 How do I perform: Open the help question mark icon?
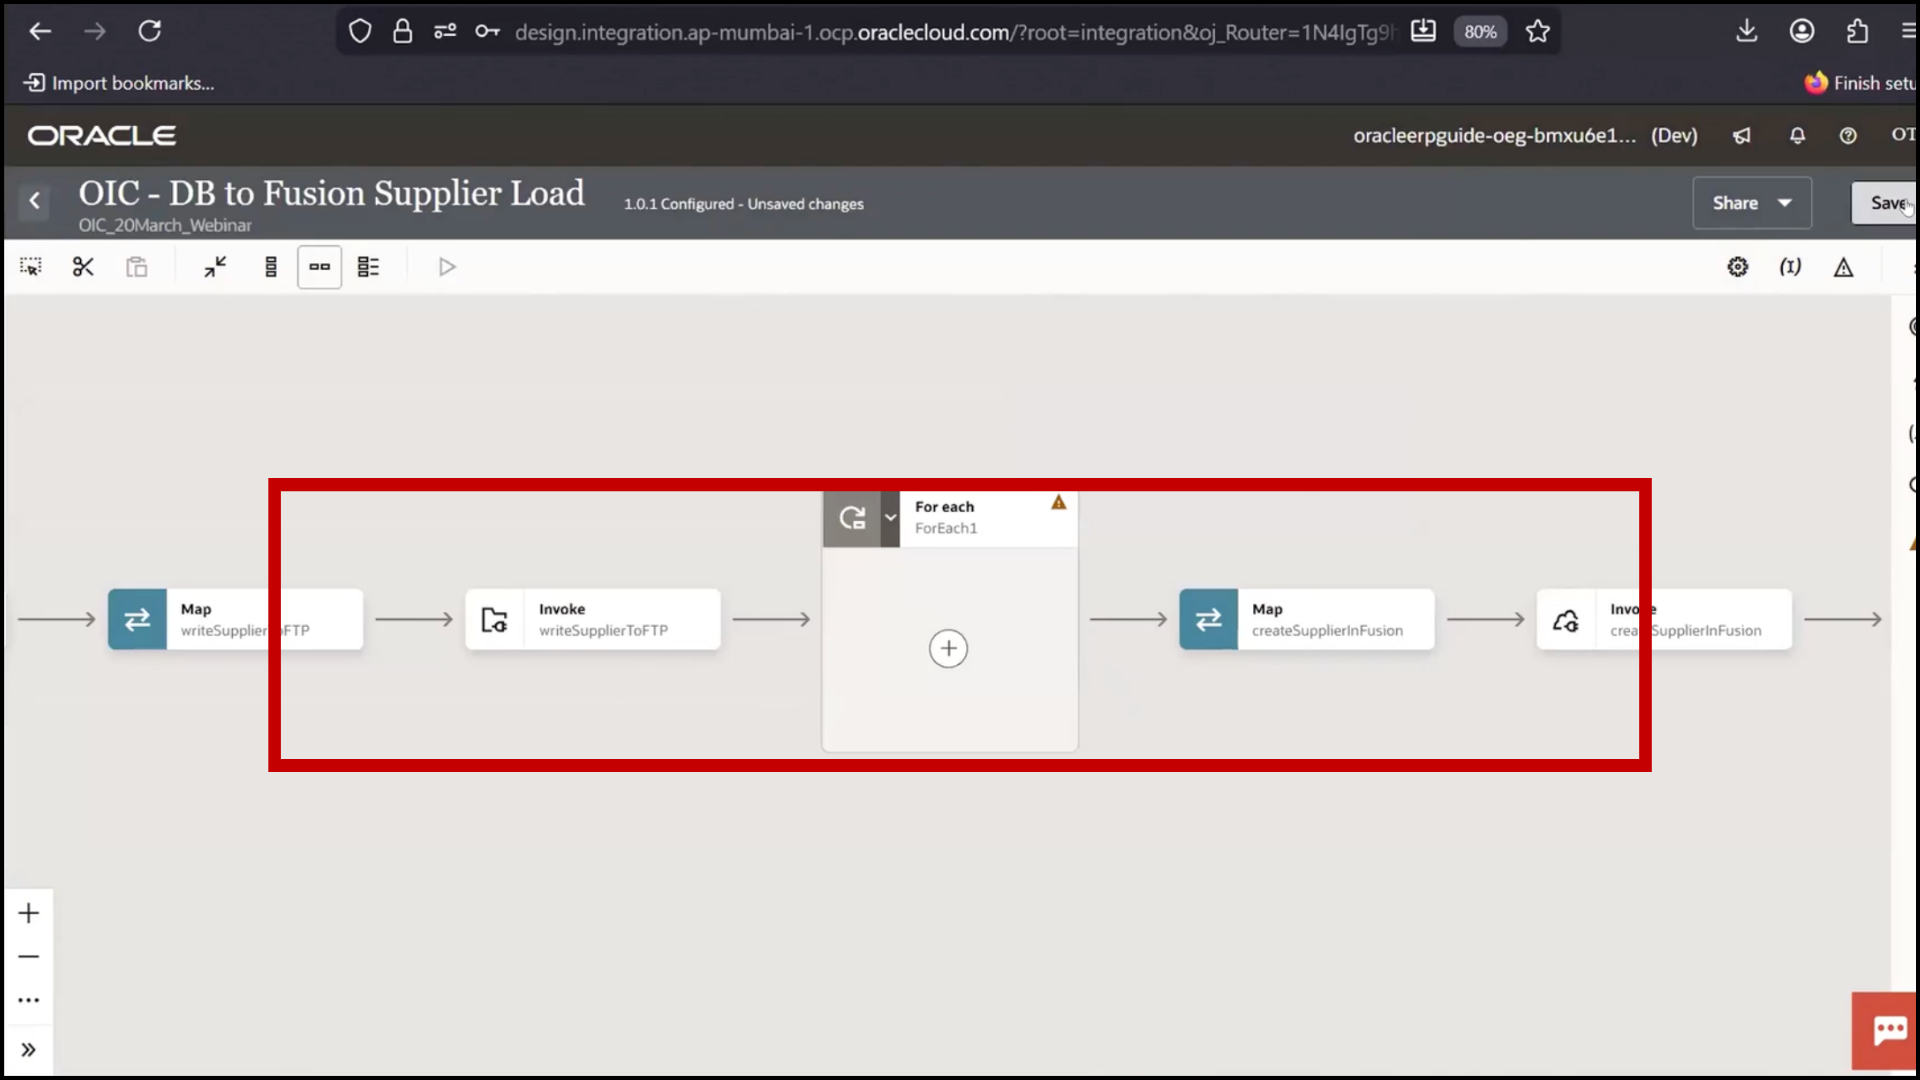point(1848,135)
